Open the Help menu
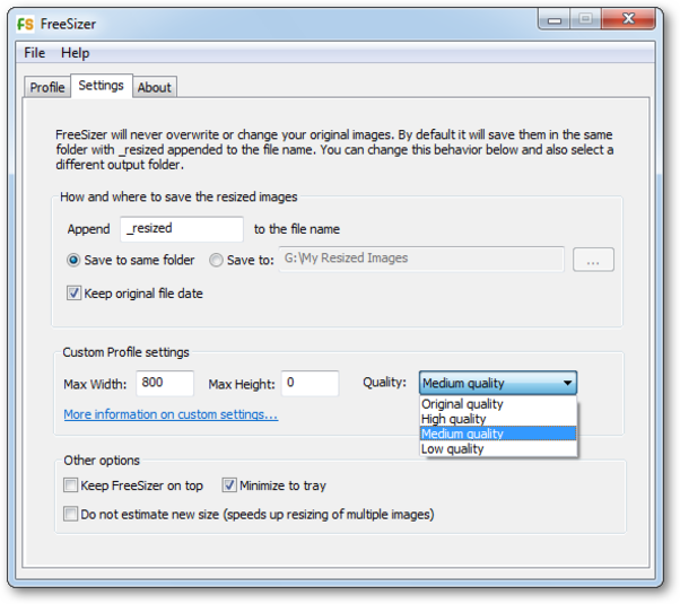The image size is (680, 604). pos(75,53)
